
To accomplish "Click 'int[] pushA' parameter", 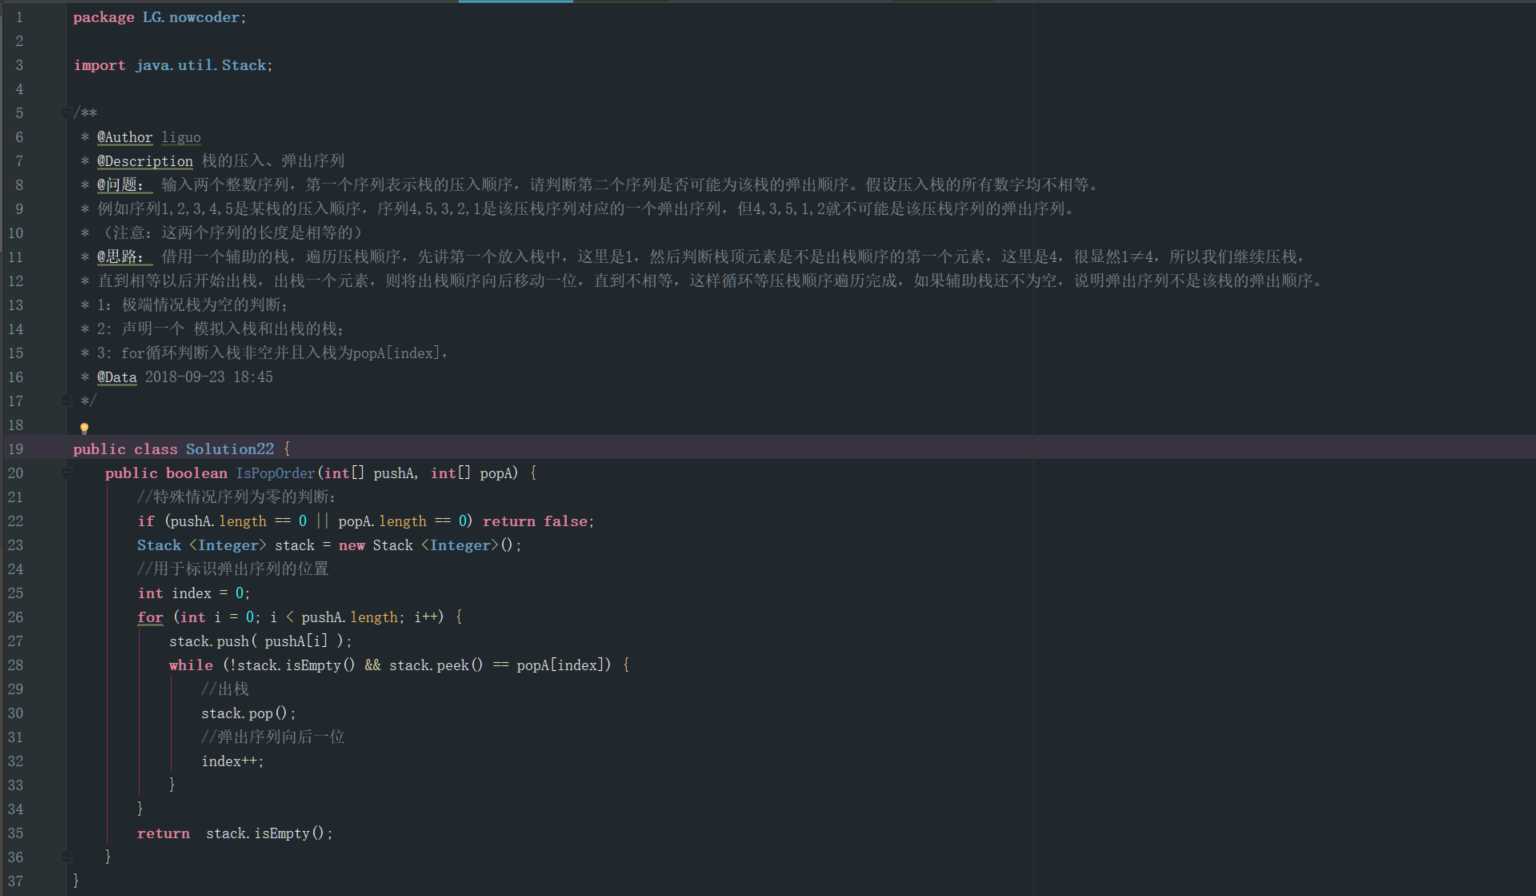I will 369,473.
